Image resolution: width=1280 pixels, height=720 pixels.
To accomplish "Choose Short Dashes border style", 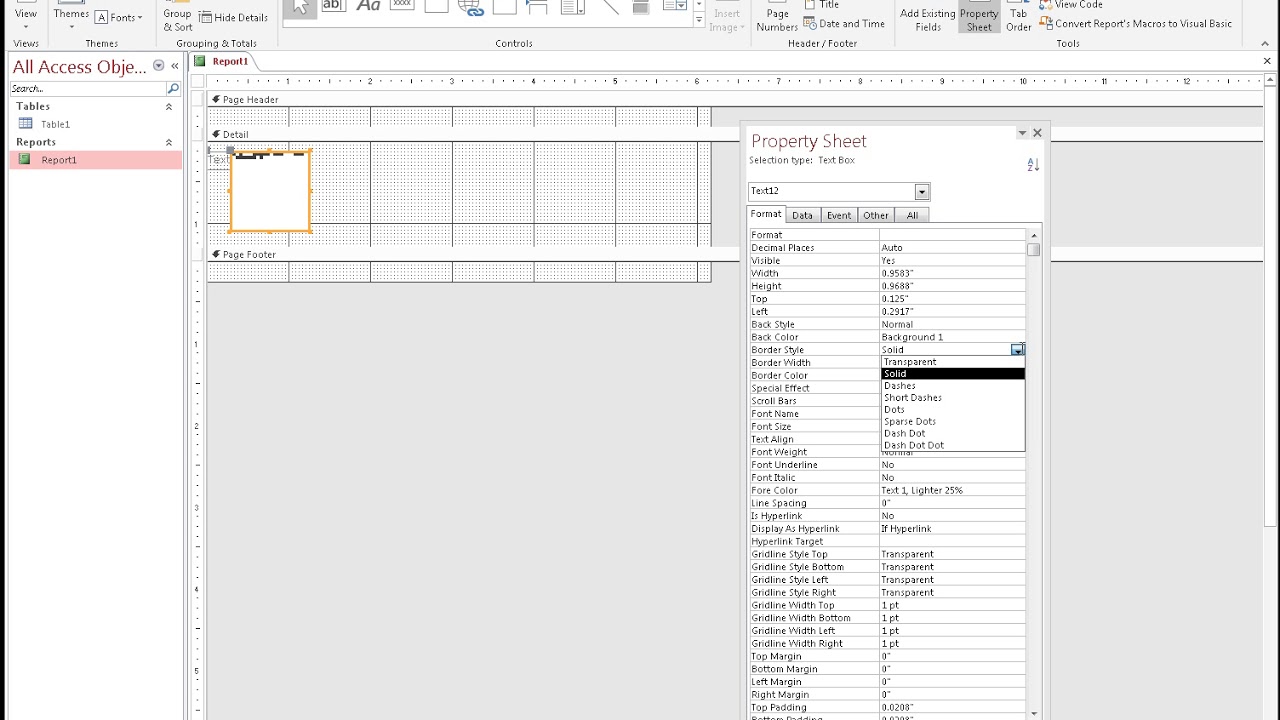I will tap(953, 398).
